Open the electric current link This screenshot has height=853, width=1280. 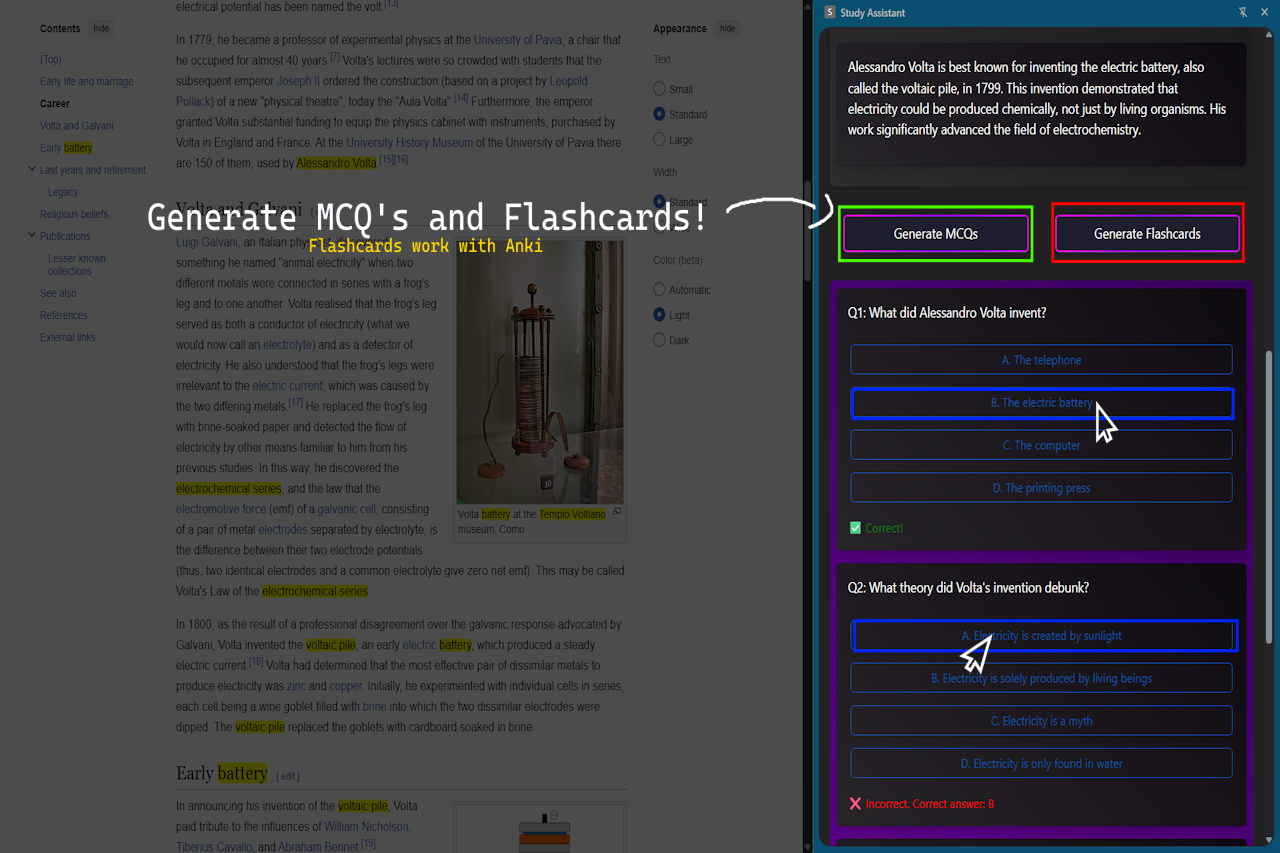(x=288, y=386)
